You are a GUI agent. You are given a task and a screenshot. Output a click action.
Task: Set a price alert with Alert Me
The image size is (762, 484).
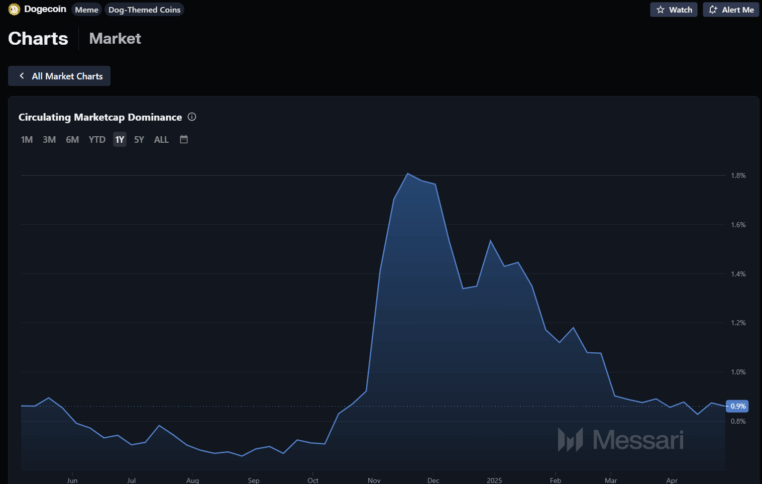pyautogui.click(x=730, y=10)
